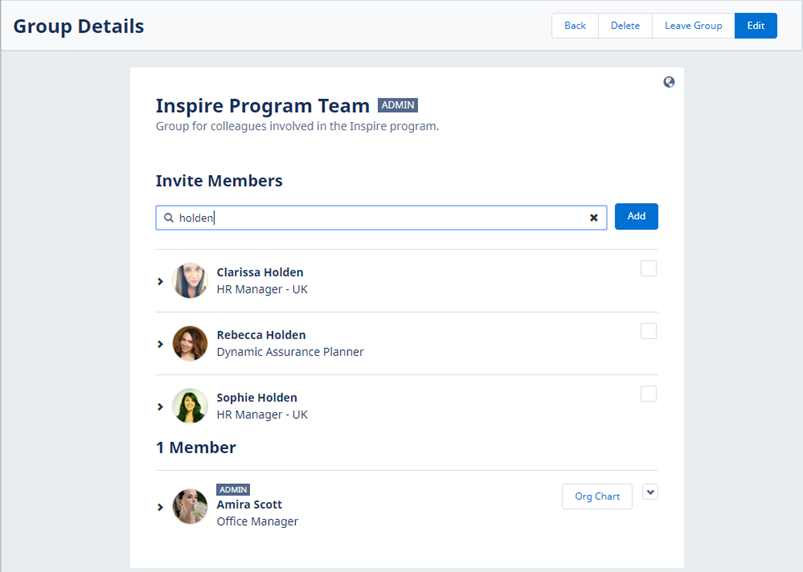
Task: Select Rebecca Holden's checkbox
Action: (648, 331)
